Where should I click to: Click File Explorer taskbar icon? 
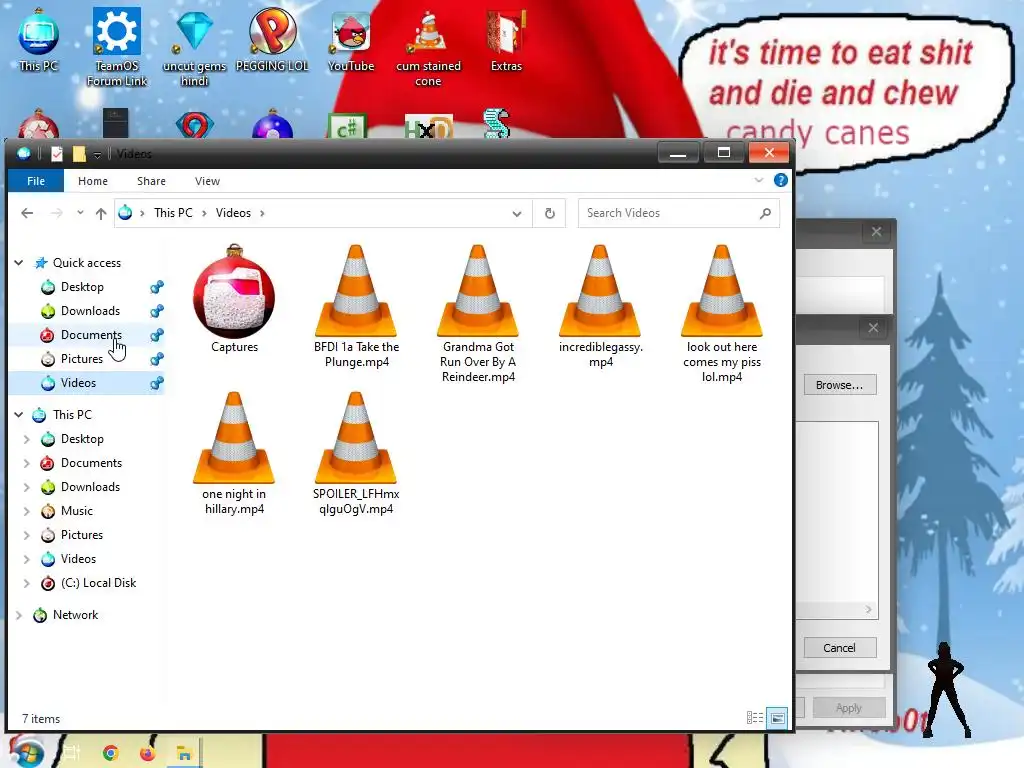184,753
